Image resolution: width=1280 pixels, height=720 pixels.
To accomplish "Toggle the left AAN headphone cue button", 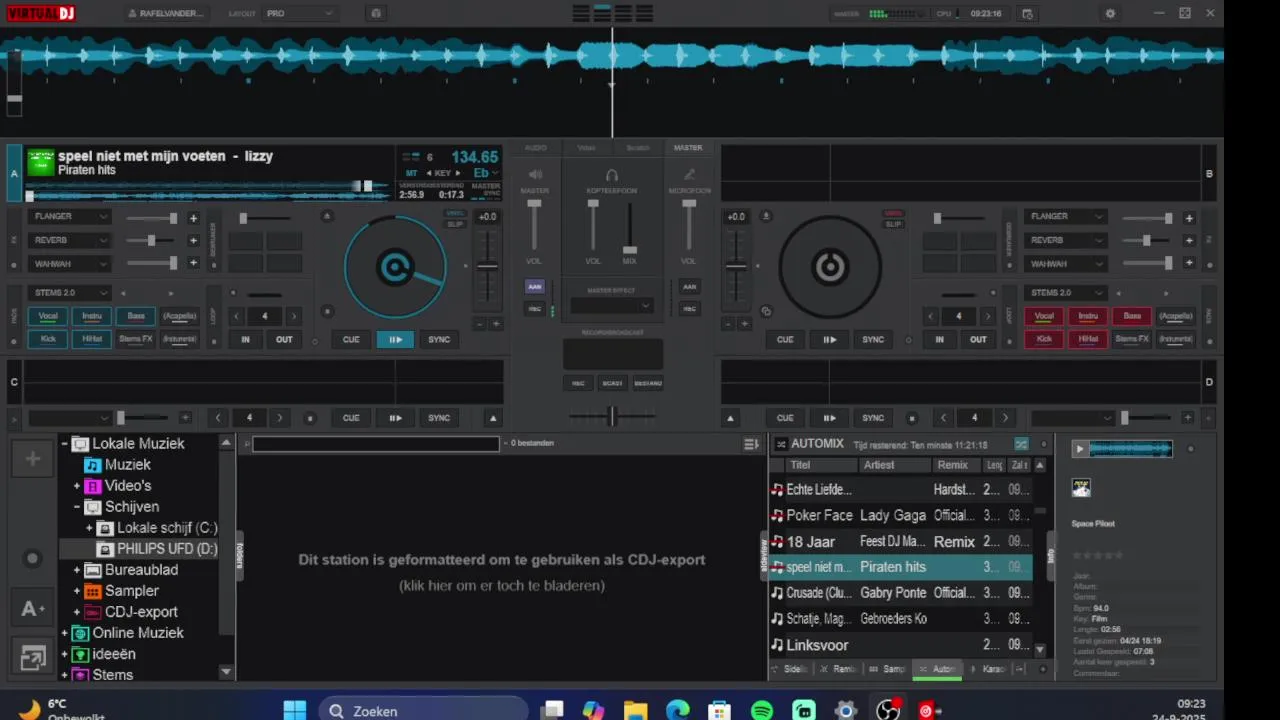I will (535, 287).
